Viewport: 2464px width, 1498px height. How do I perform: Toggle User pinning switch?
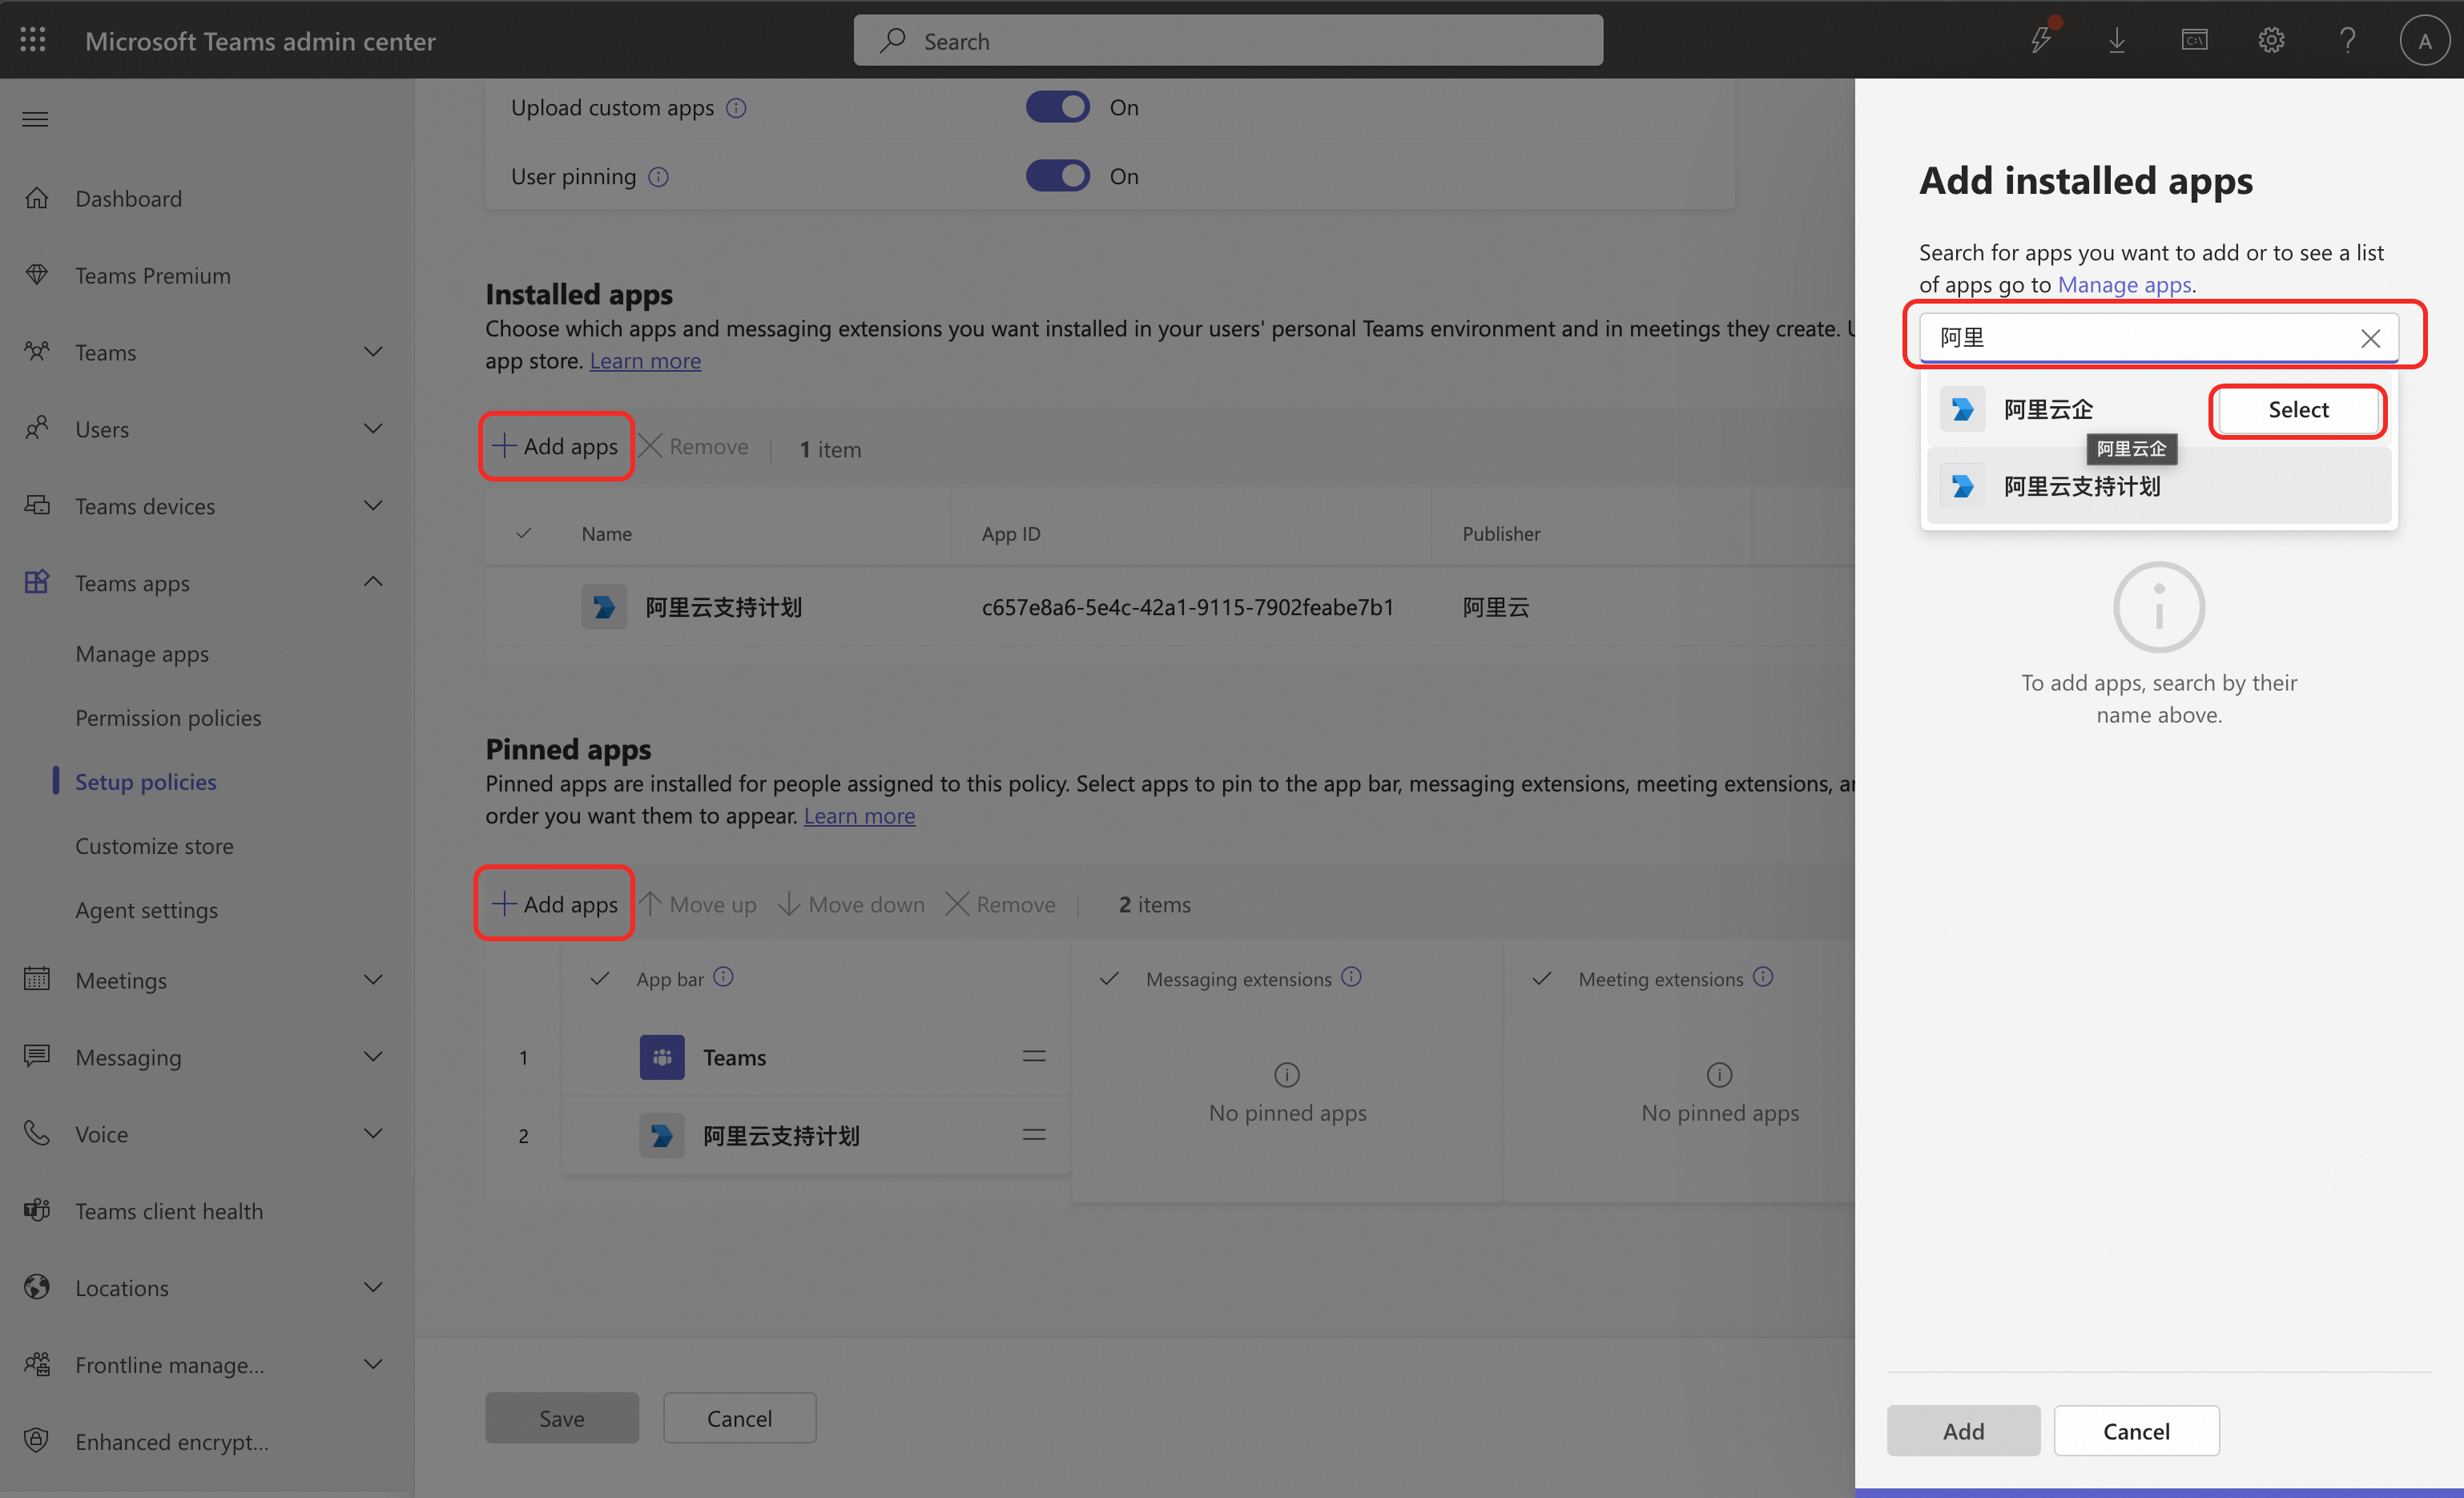(1057, 176)
